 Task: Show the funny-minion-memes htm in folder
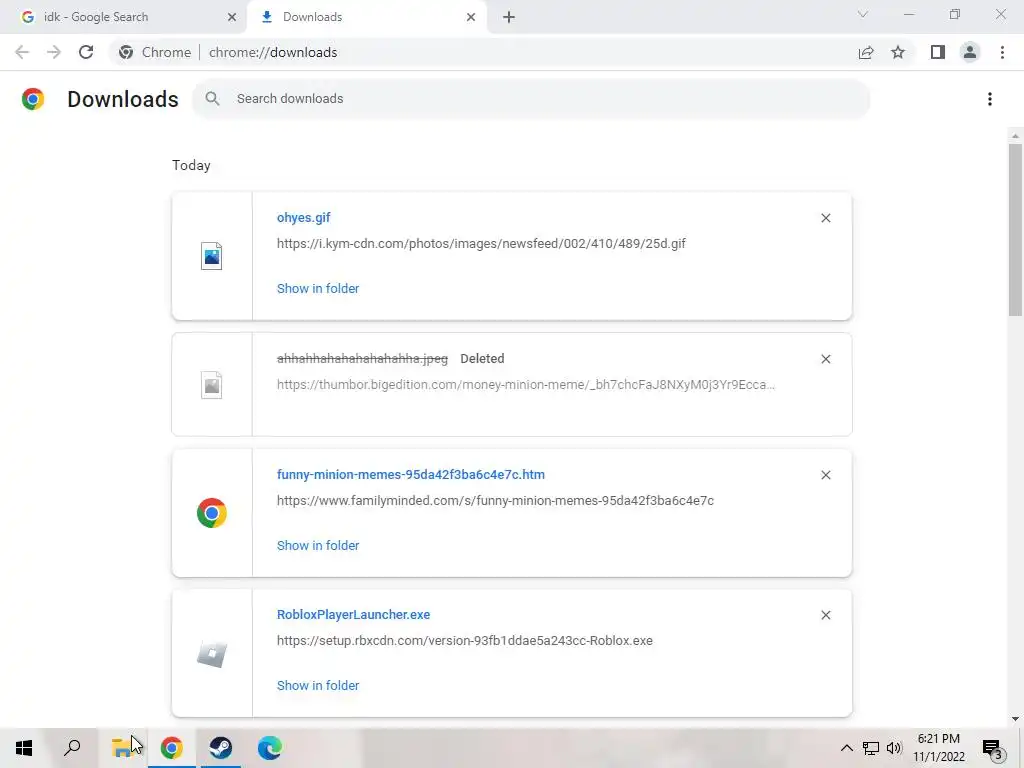point(318,545)
